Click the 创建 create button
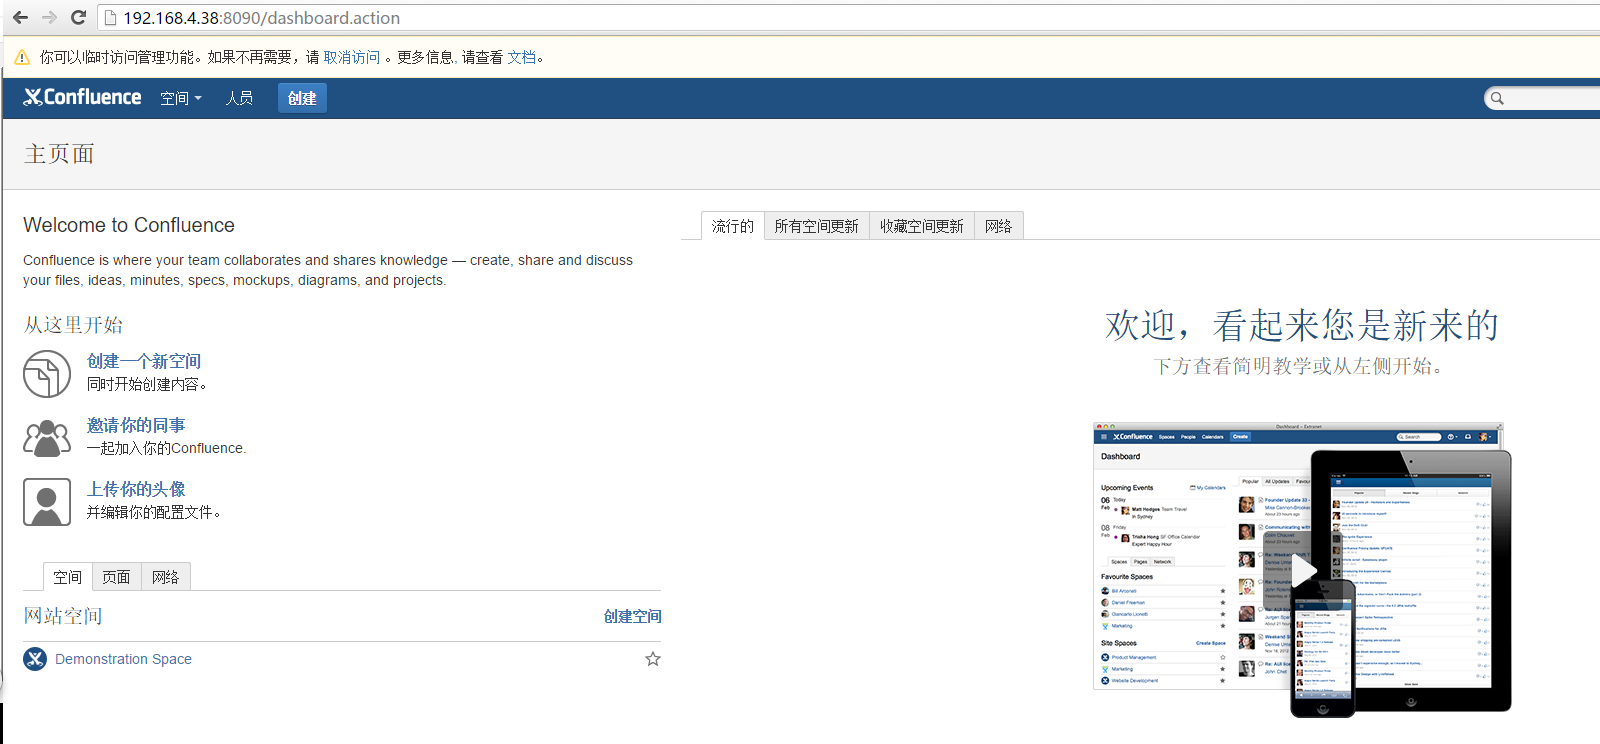Image resolution: width=1600 pixels, height=744 pixels. (x=302, y=98)
